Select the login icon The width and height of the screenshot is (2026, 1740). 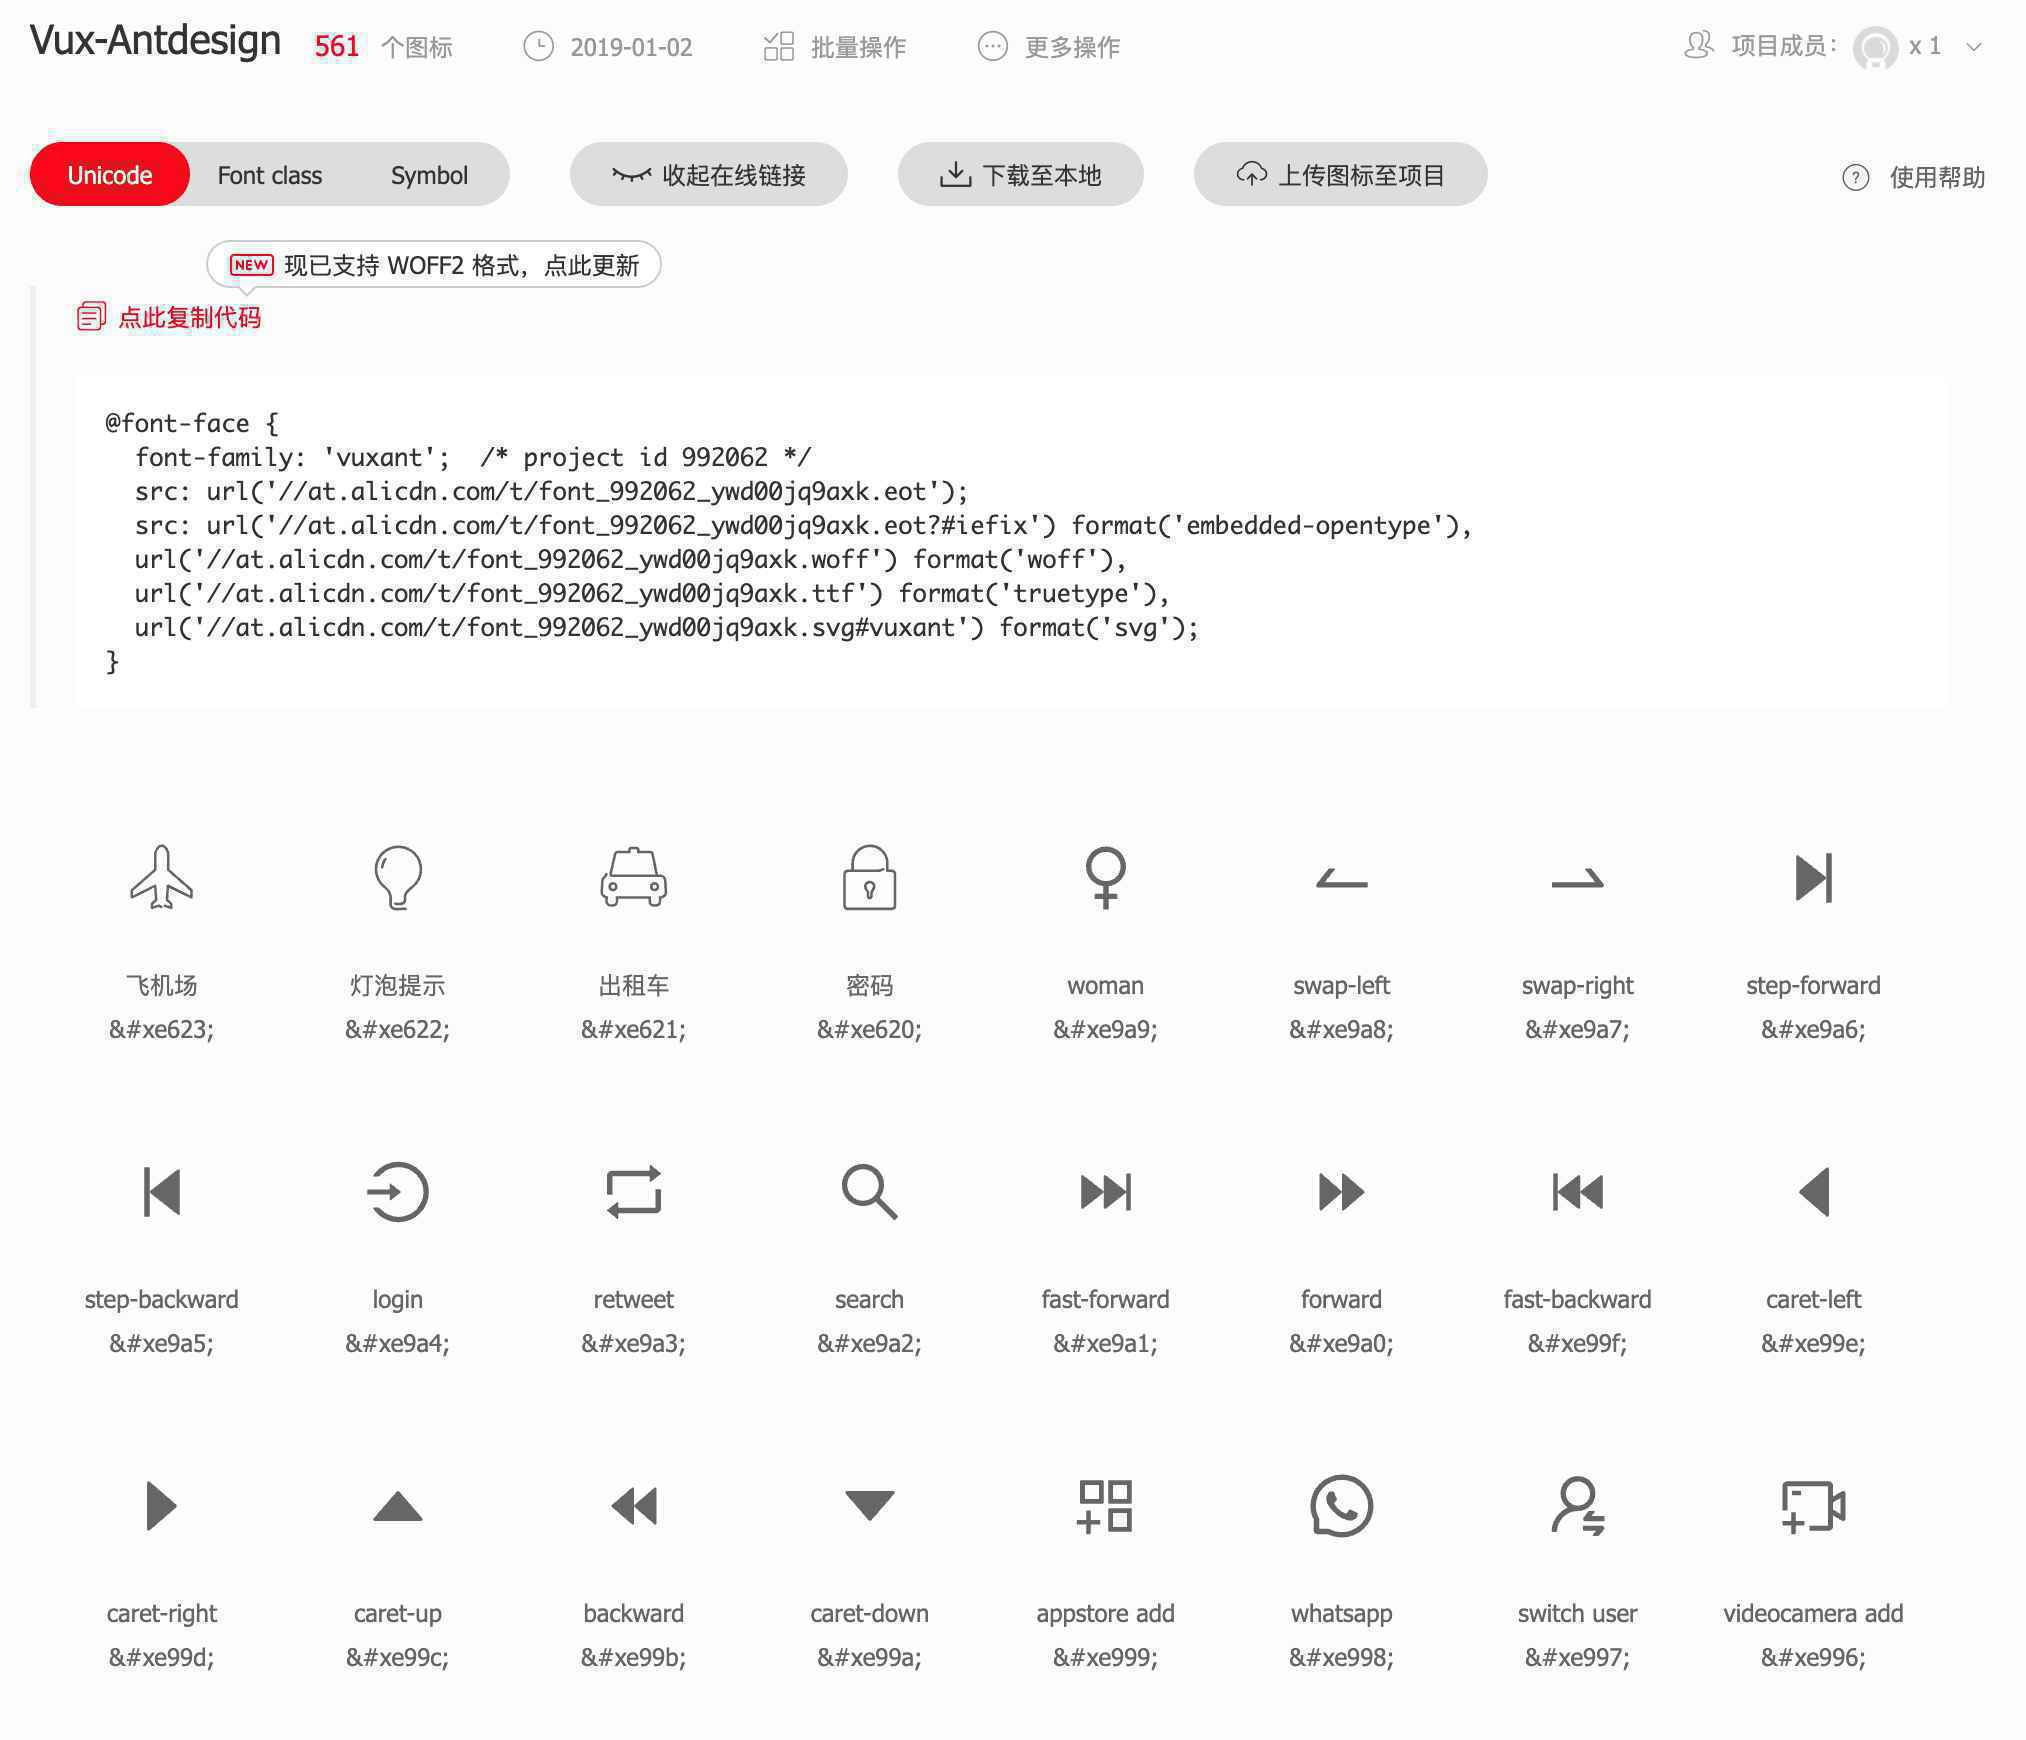(397, 1191)
